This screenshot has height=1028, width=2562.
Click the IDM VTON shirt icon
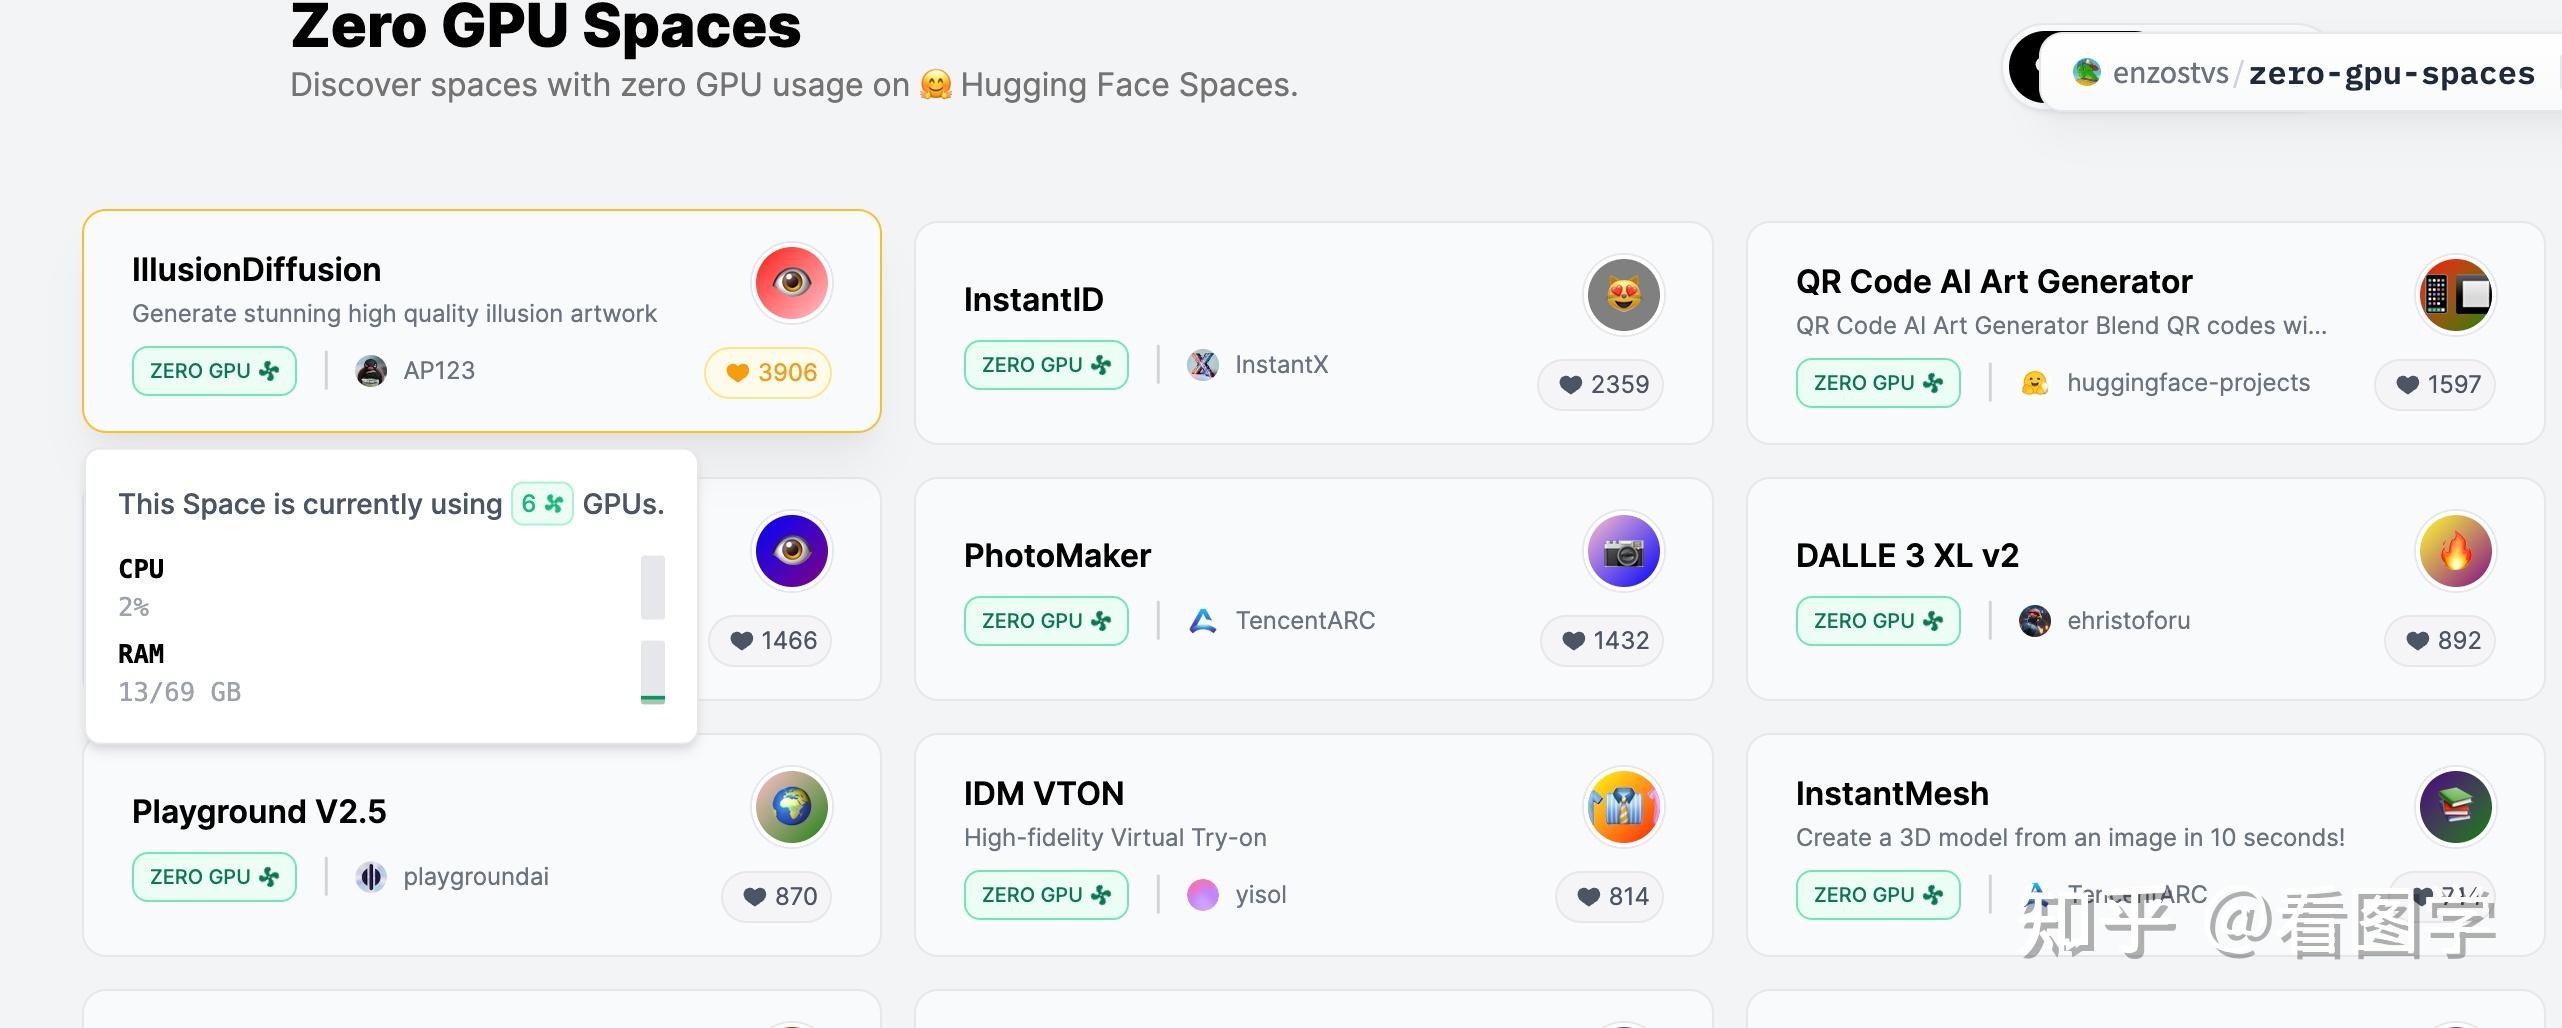point(1623,807)
